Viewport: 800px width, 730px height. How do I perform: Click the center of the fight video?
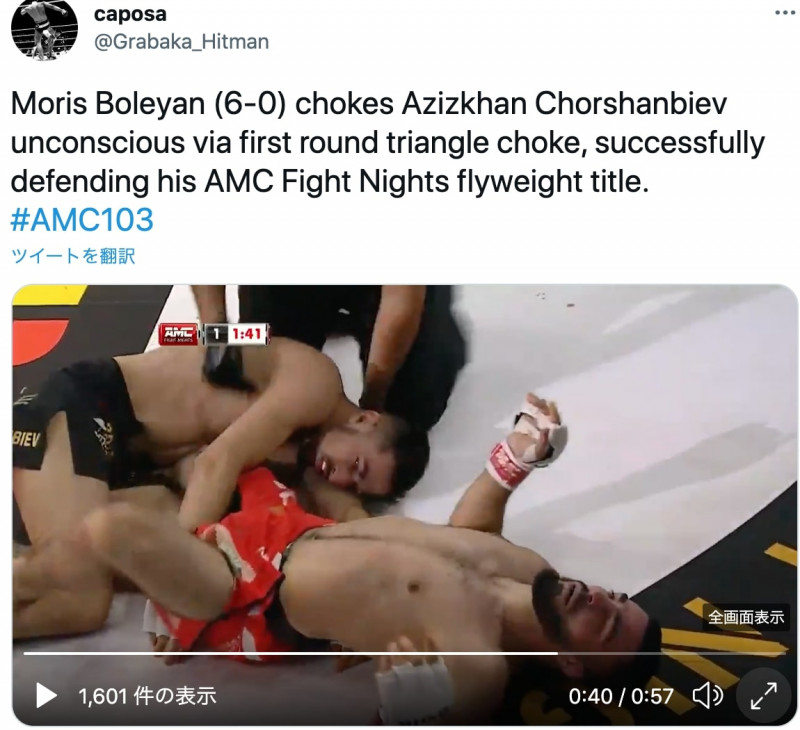coord(405,505)
